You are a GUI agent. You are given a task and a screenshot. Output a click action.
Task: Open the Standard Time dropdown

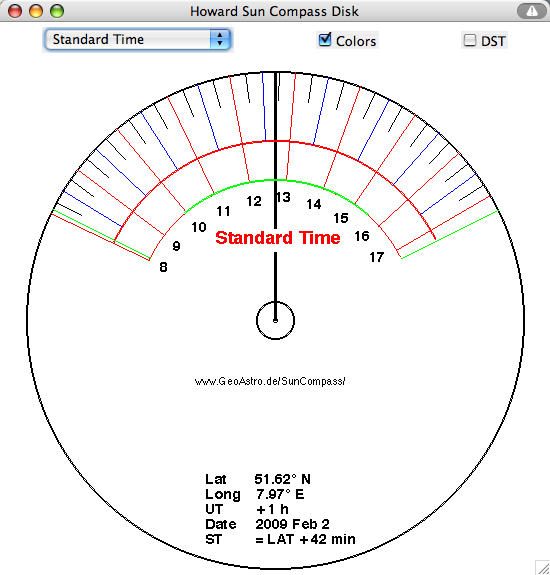[138, 39]
